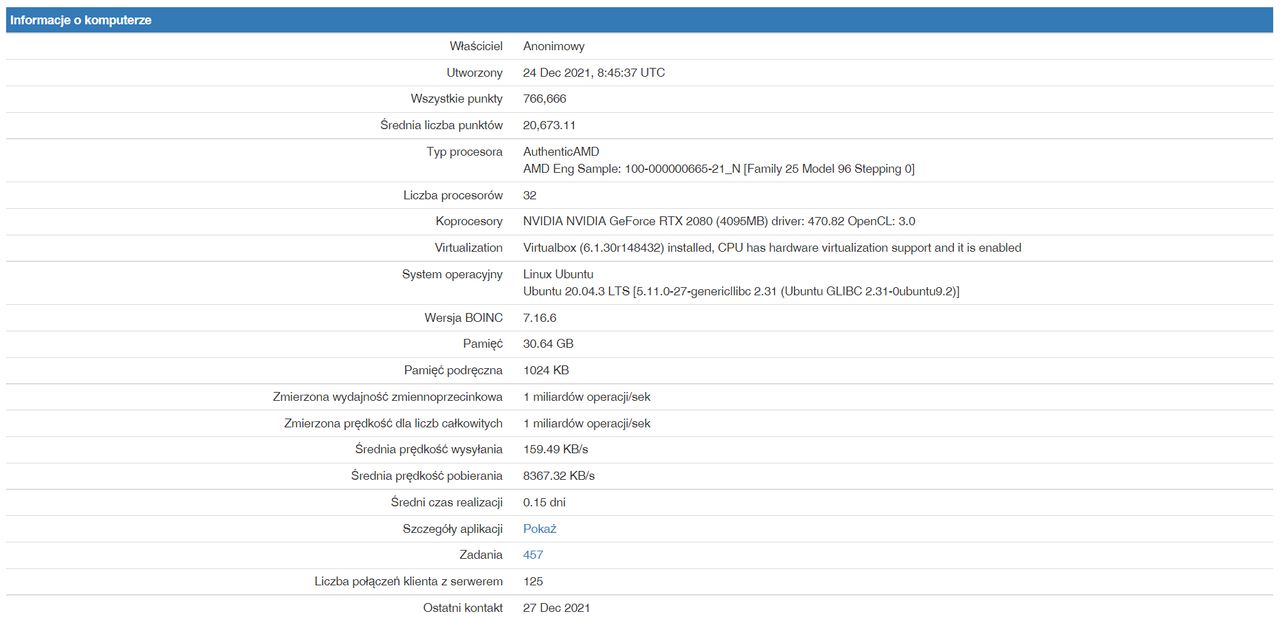Select last contact date 27 Dec 2021
This screenshot has width=1280, height=626.
point(556,608)
